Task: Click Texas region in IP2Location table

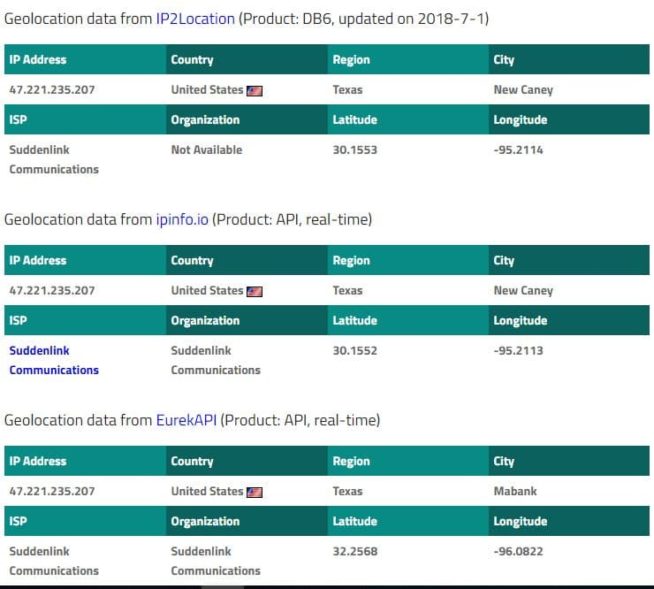Action: point(347,90)
